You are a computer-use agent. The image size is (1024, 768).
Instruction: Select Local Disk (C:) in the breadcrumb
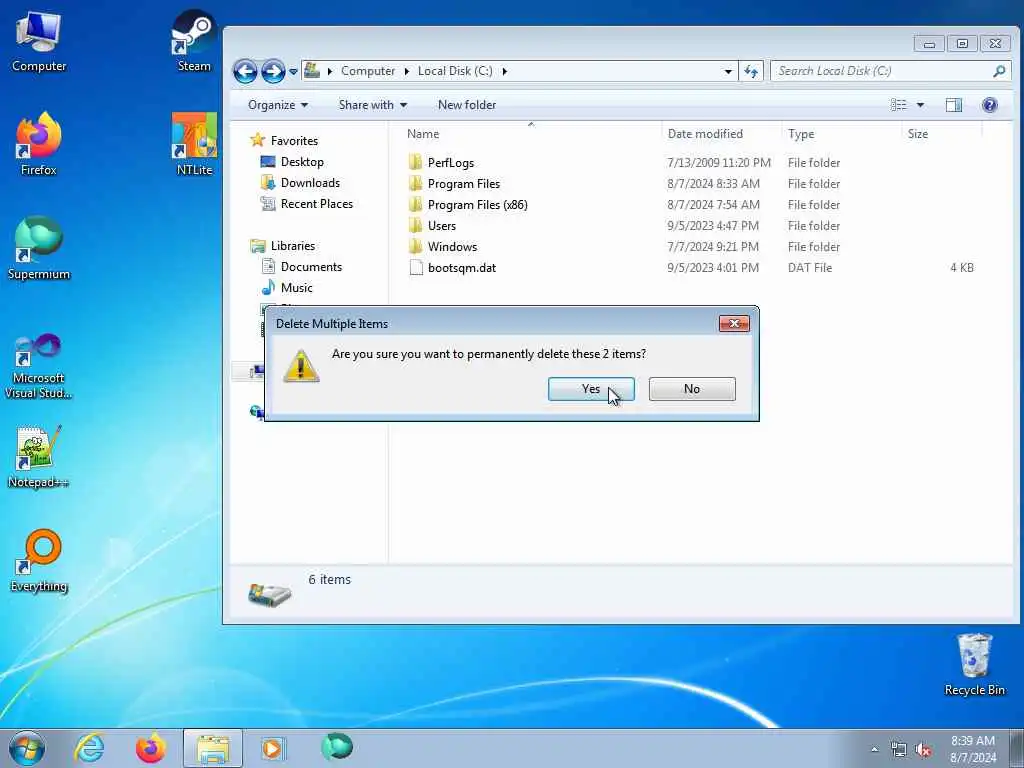(455, 71)
